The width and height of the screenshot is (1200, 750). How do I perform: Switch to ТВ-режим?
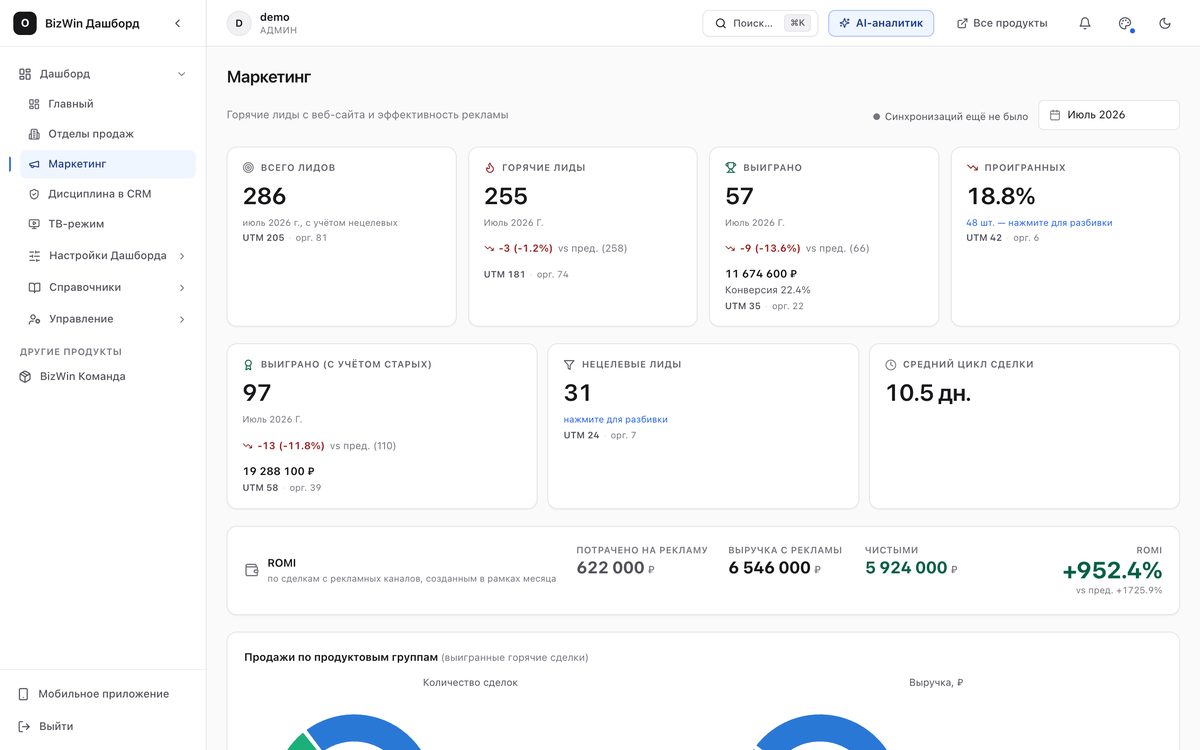click(x=108, y=224)
